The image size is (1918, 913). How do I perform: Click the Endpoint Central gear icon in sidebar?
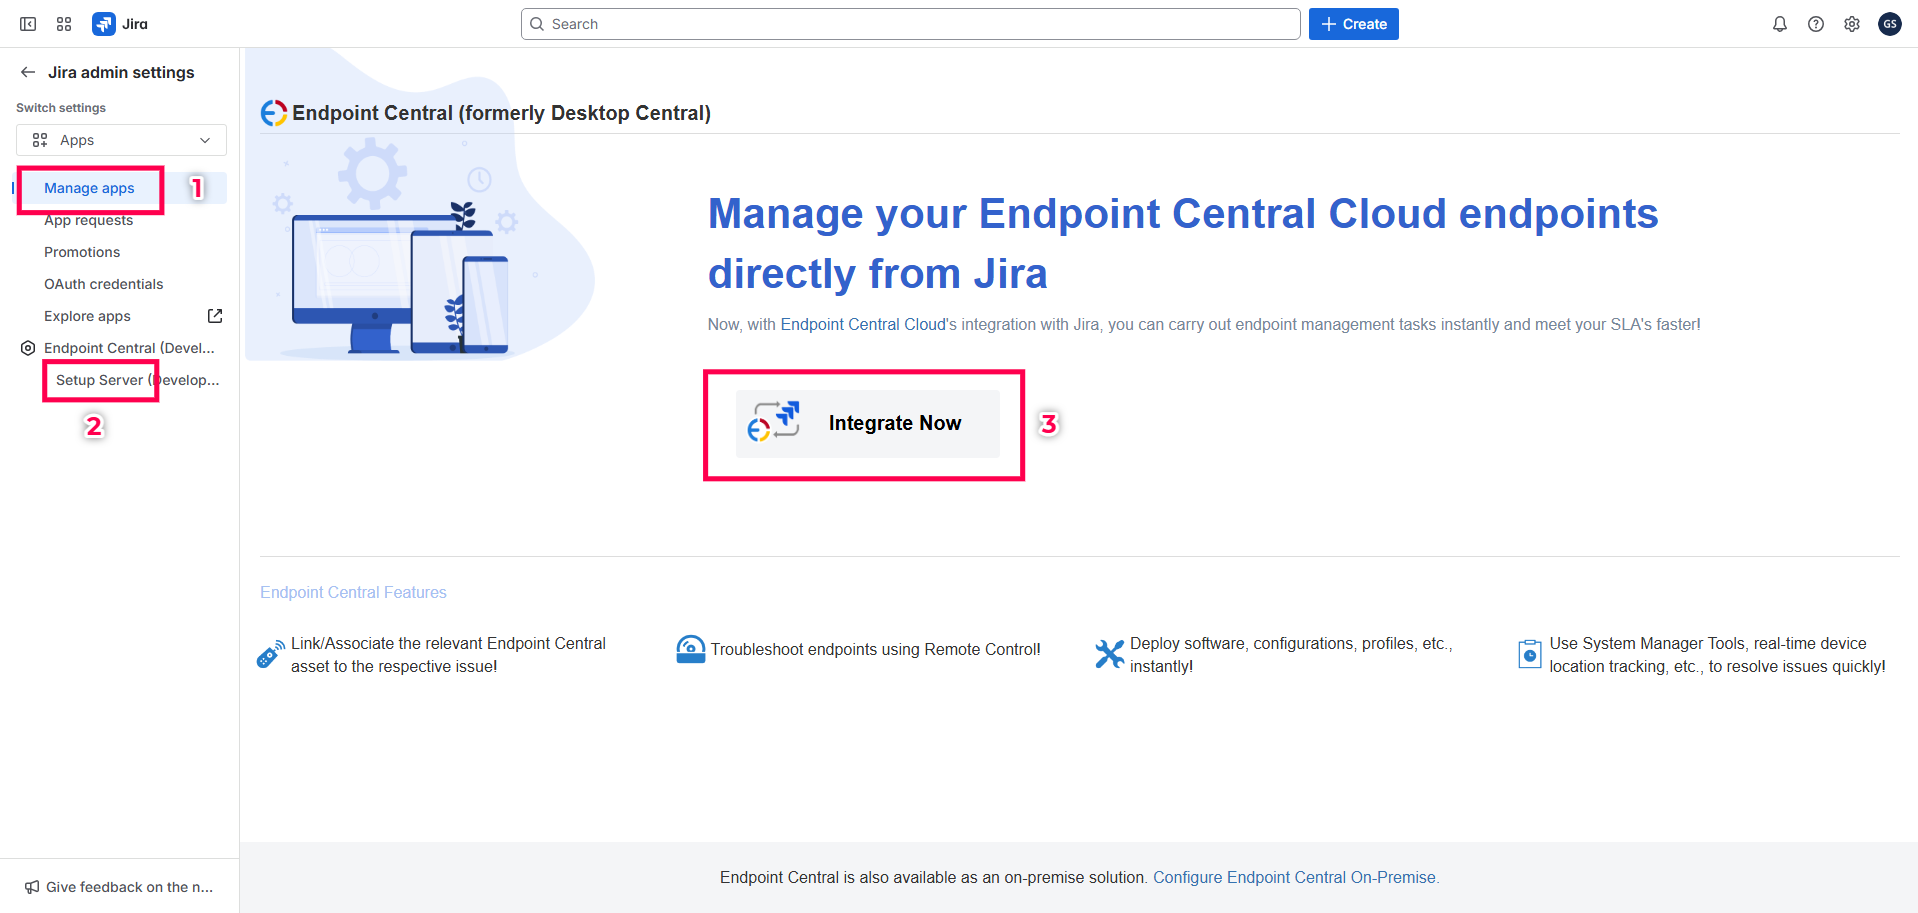[x=27, y=347]
